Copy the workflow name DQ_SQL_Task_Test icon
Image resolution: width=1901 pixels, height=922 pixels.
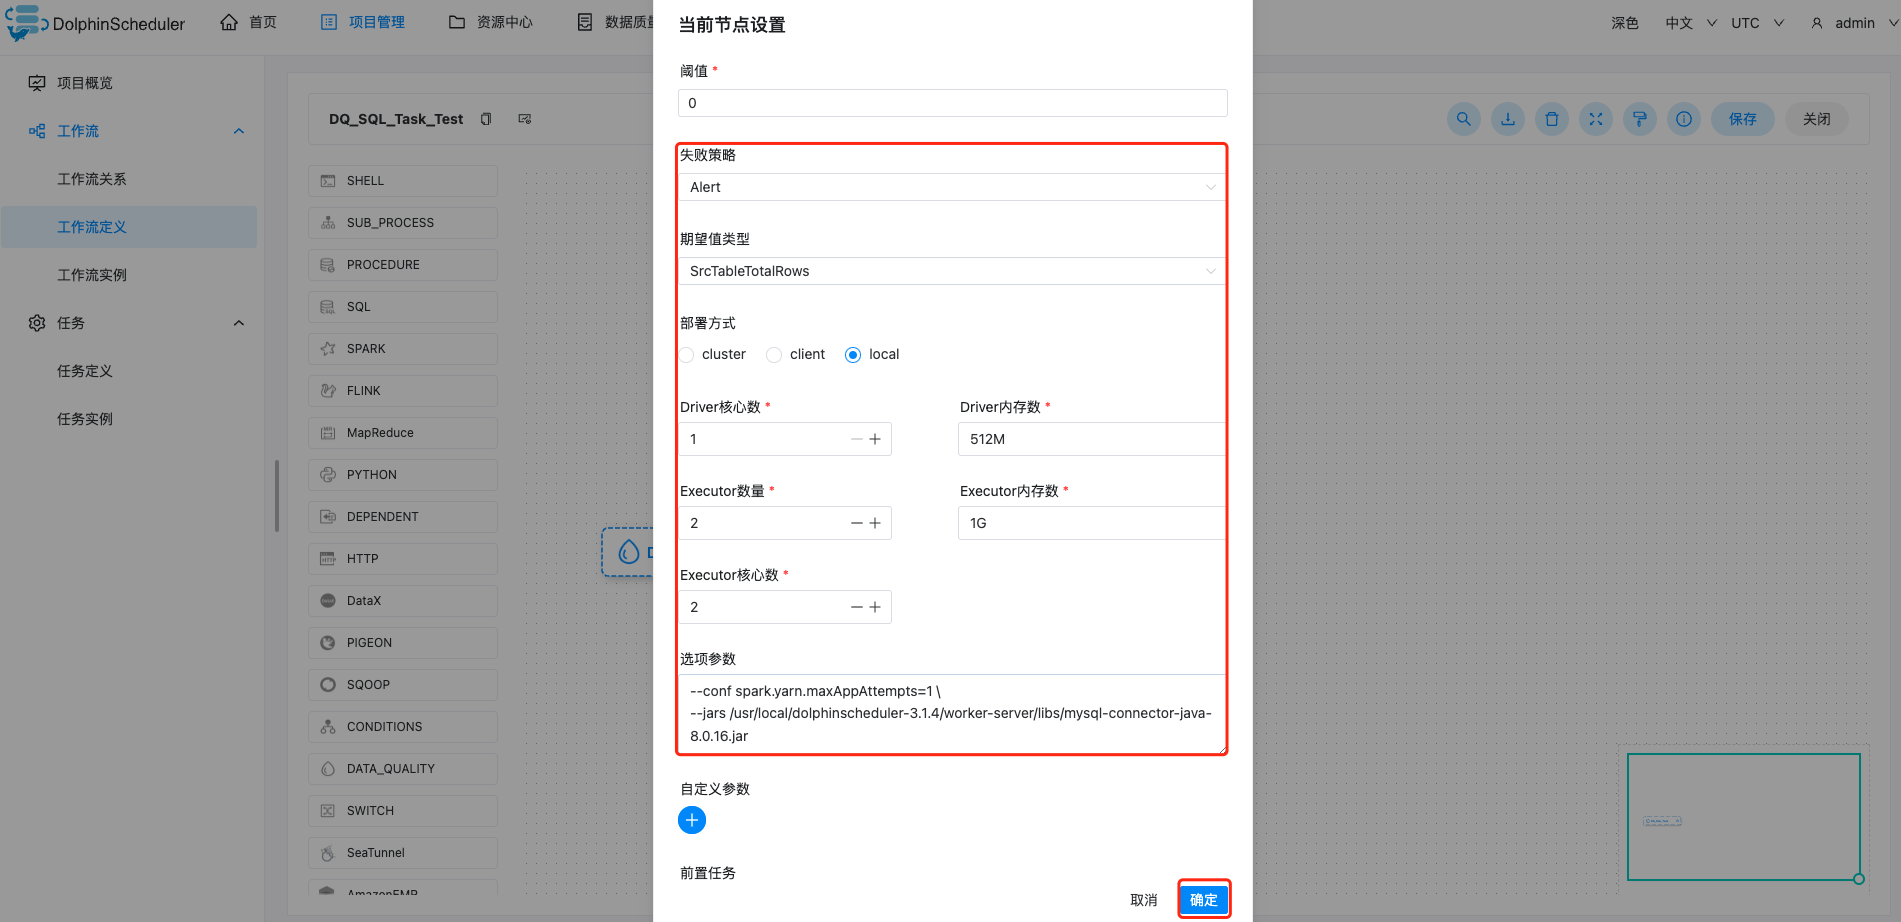486,119
